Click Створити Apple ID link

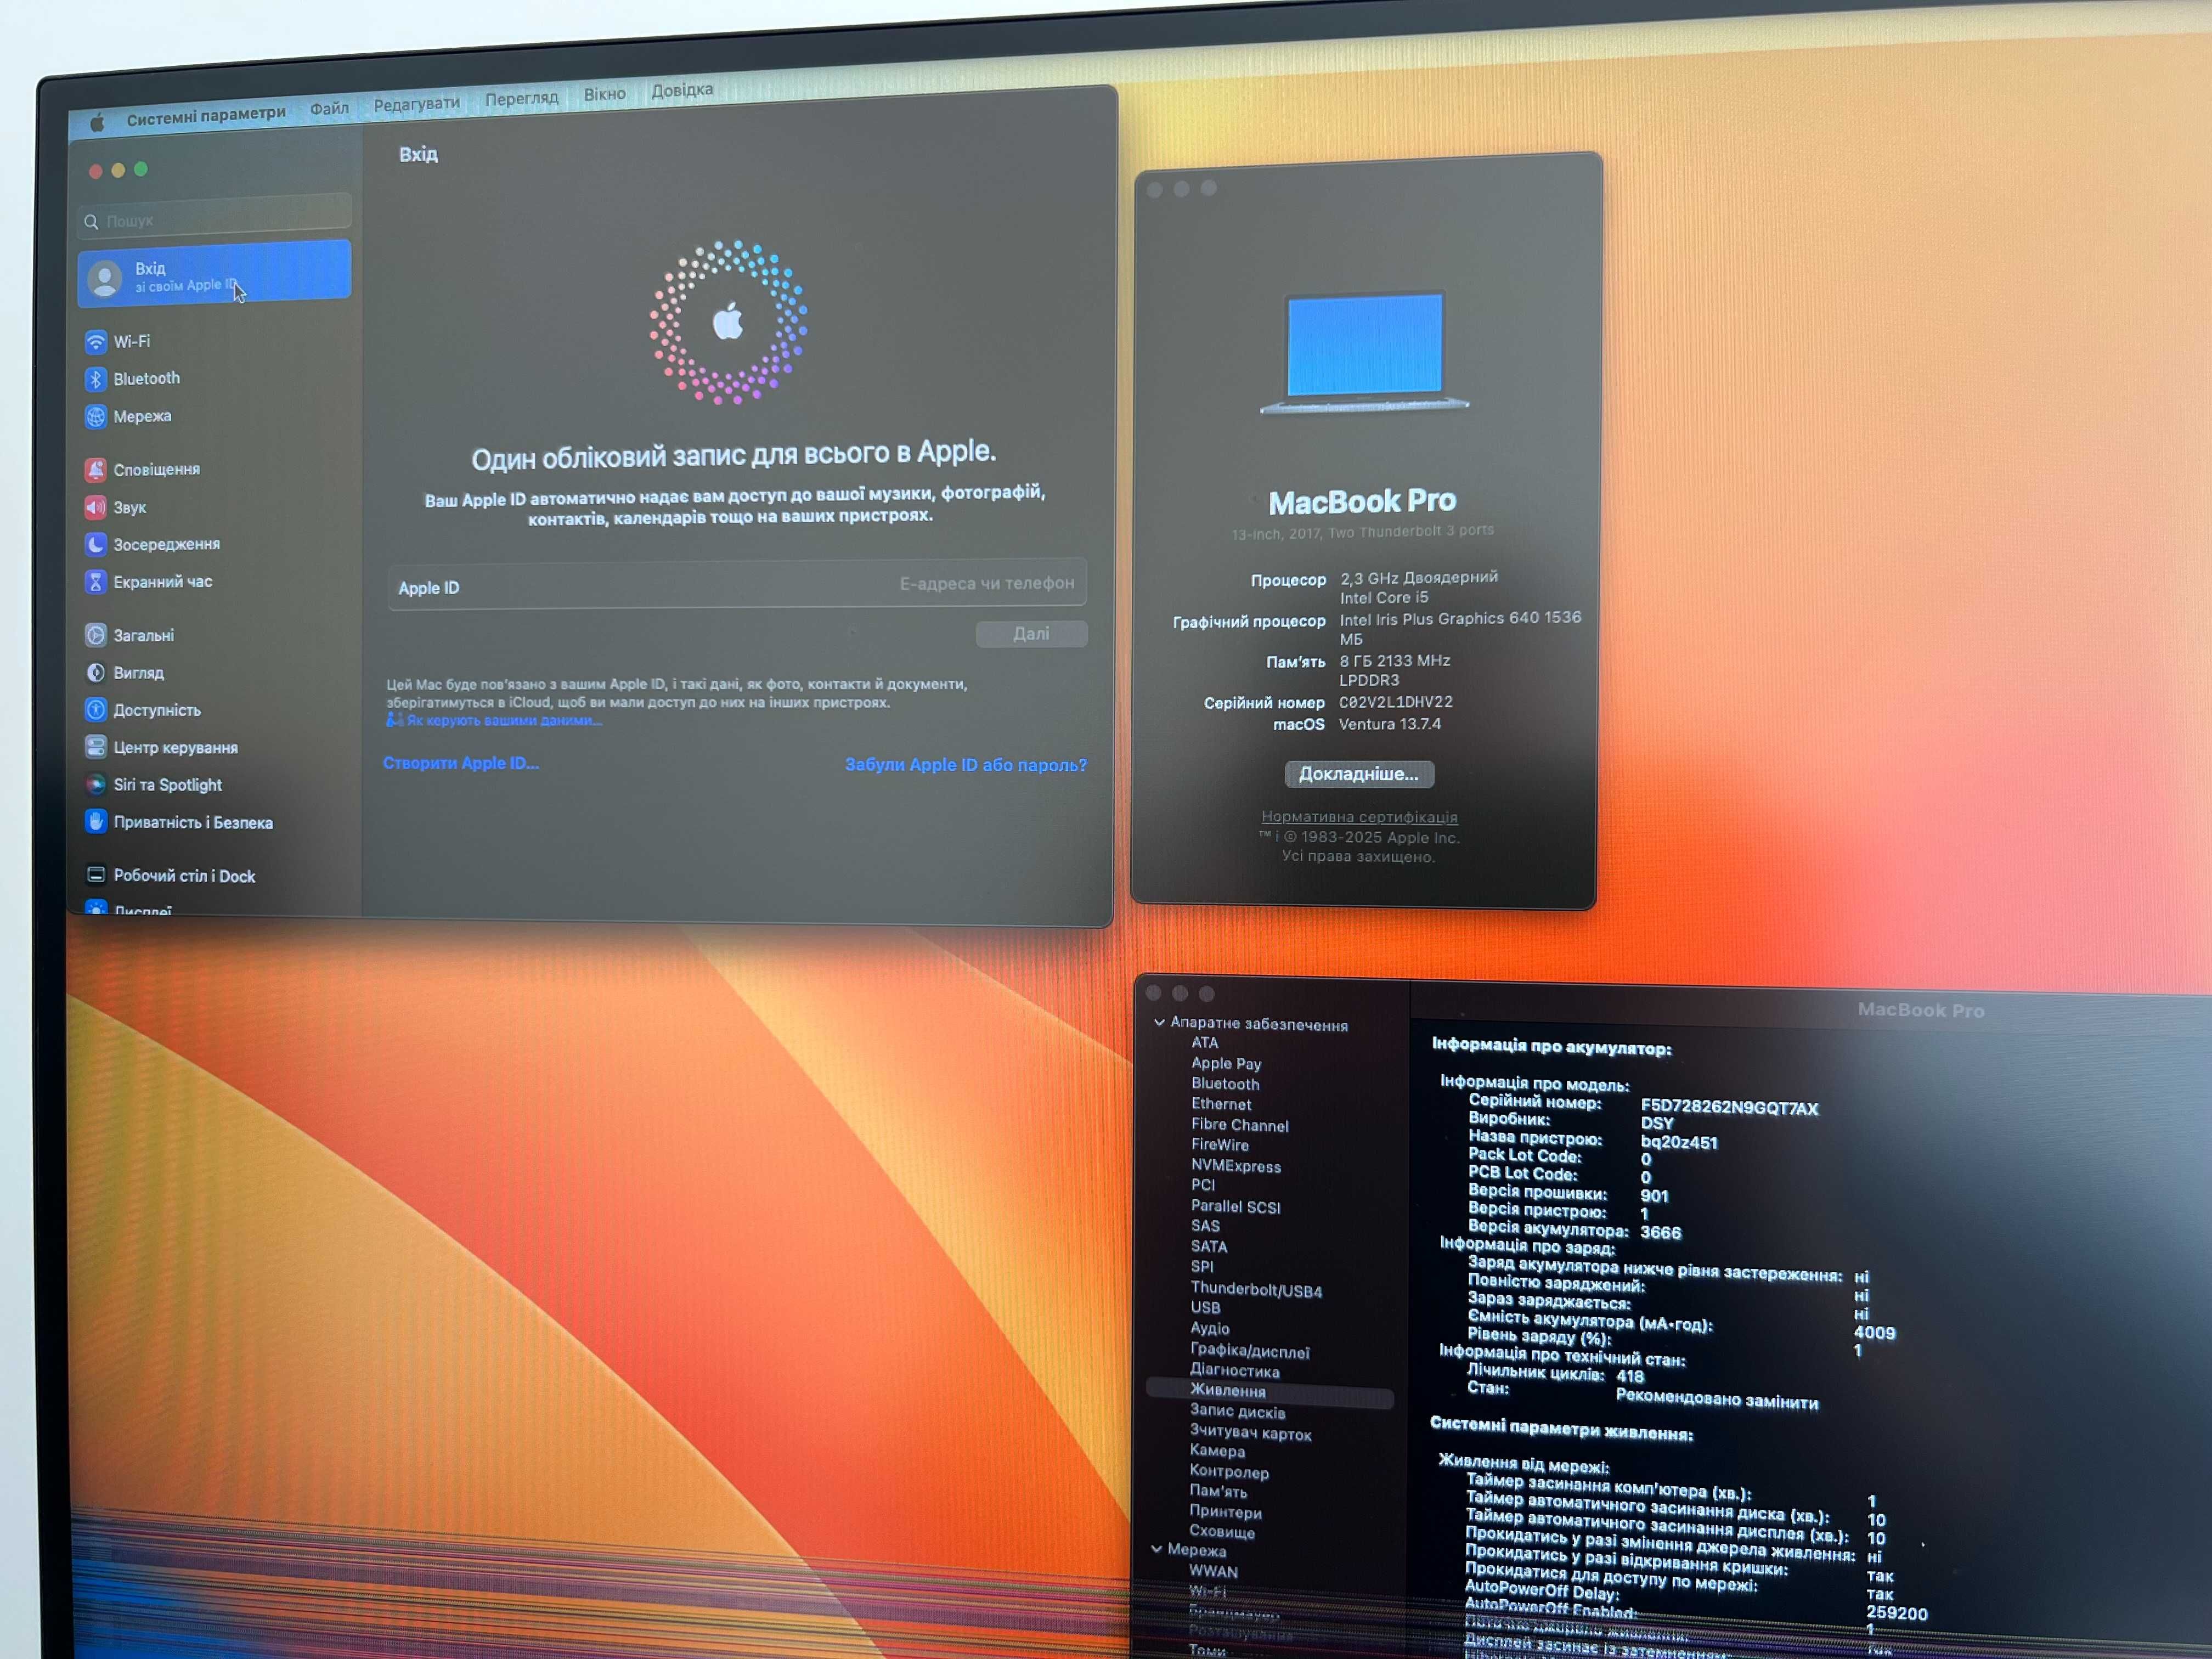[x=460, y=763]
